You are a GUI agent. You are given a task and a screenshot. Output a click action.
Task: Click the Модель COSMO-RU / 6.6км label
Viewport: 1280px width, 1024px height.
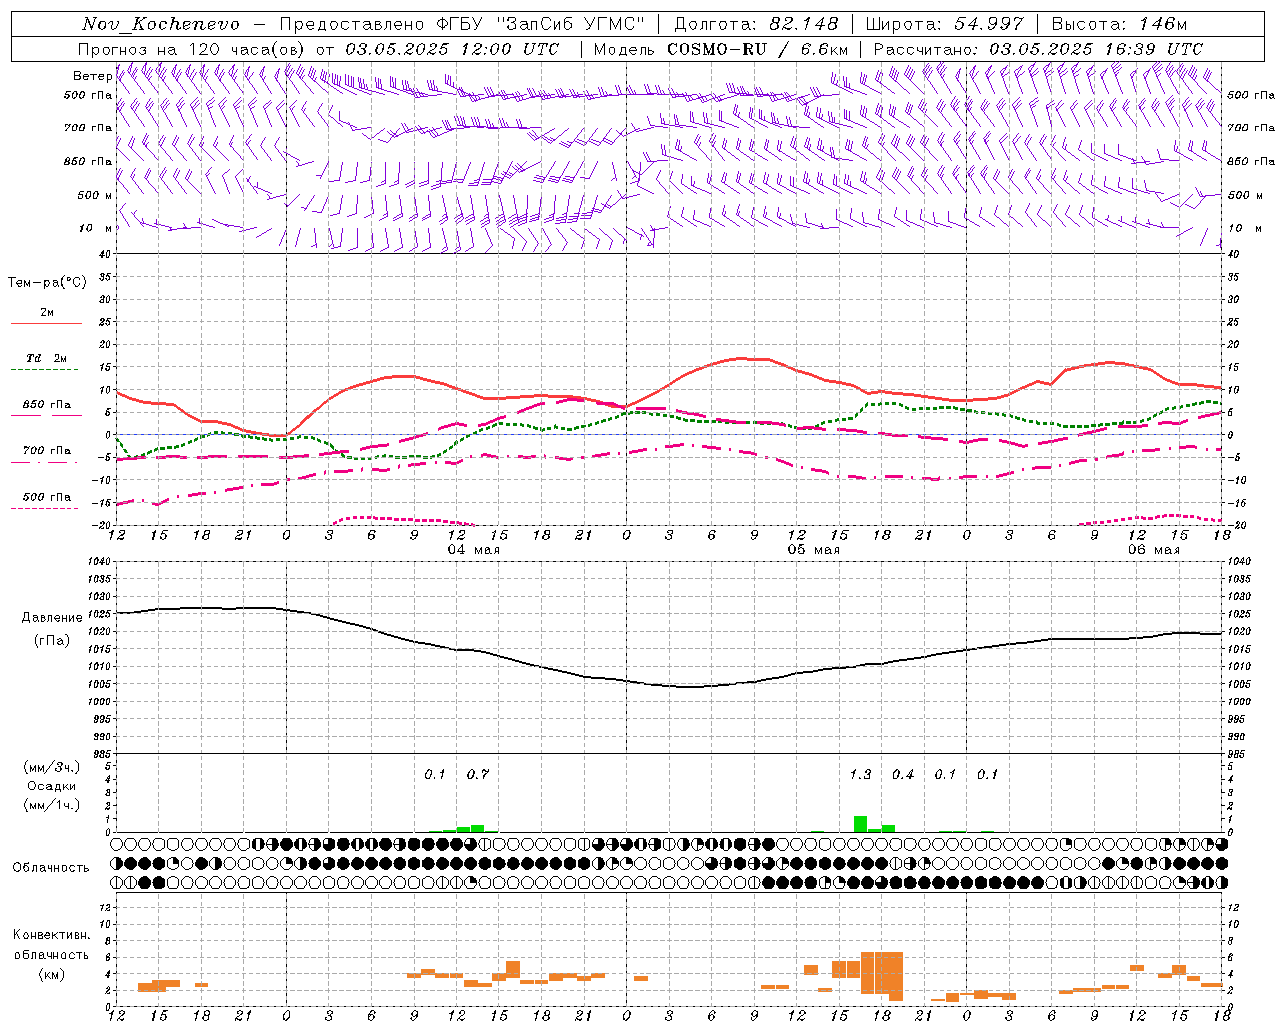click(x=720, y=48)
